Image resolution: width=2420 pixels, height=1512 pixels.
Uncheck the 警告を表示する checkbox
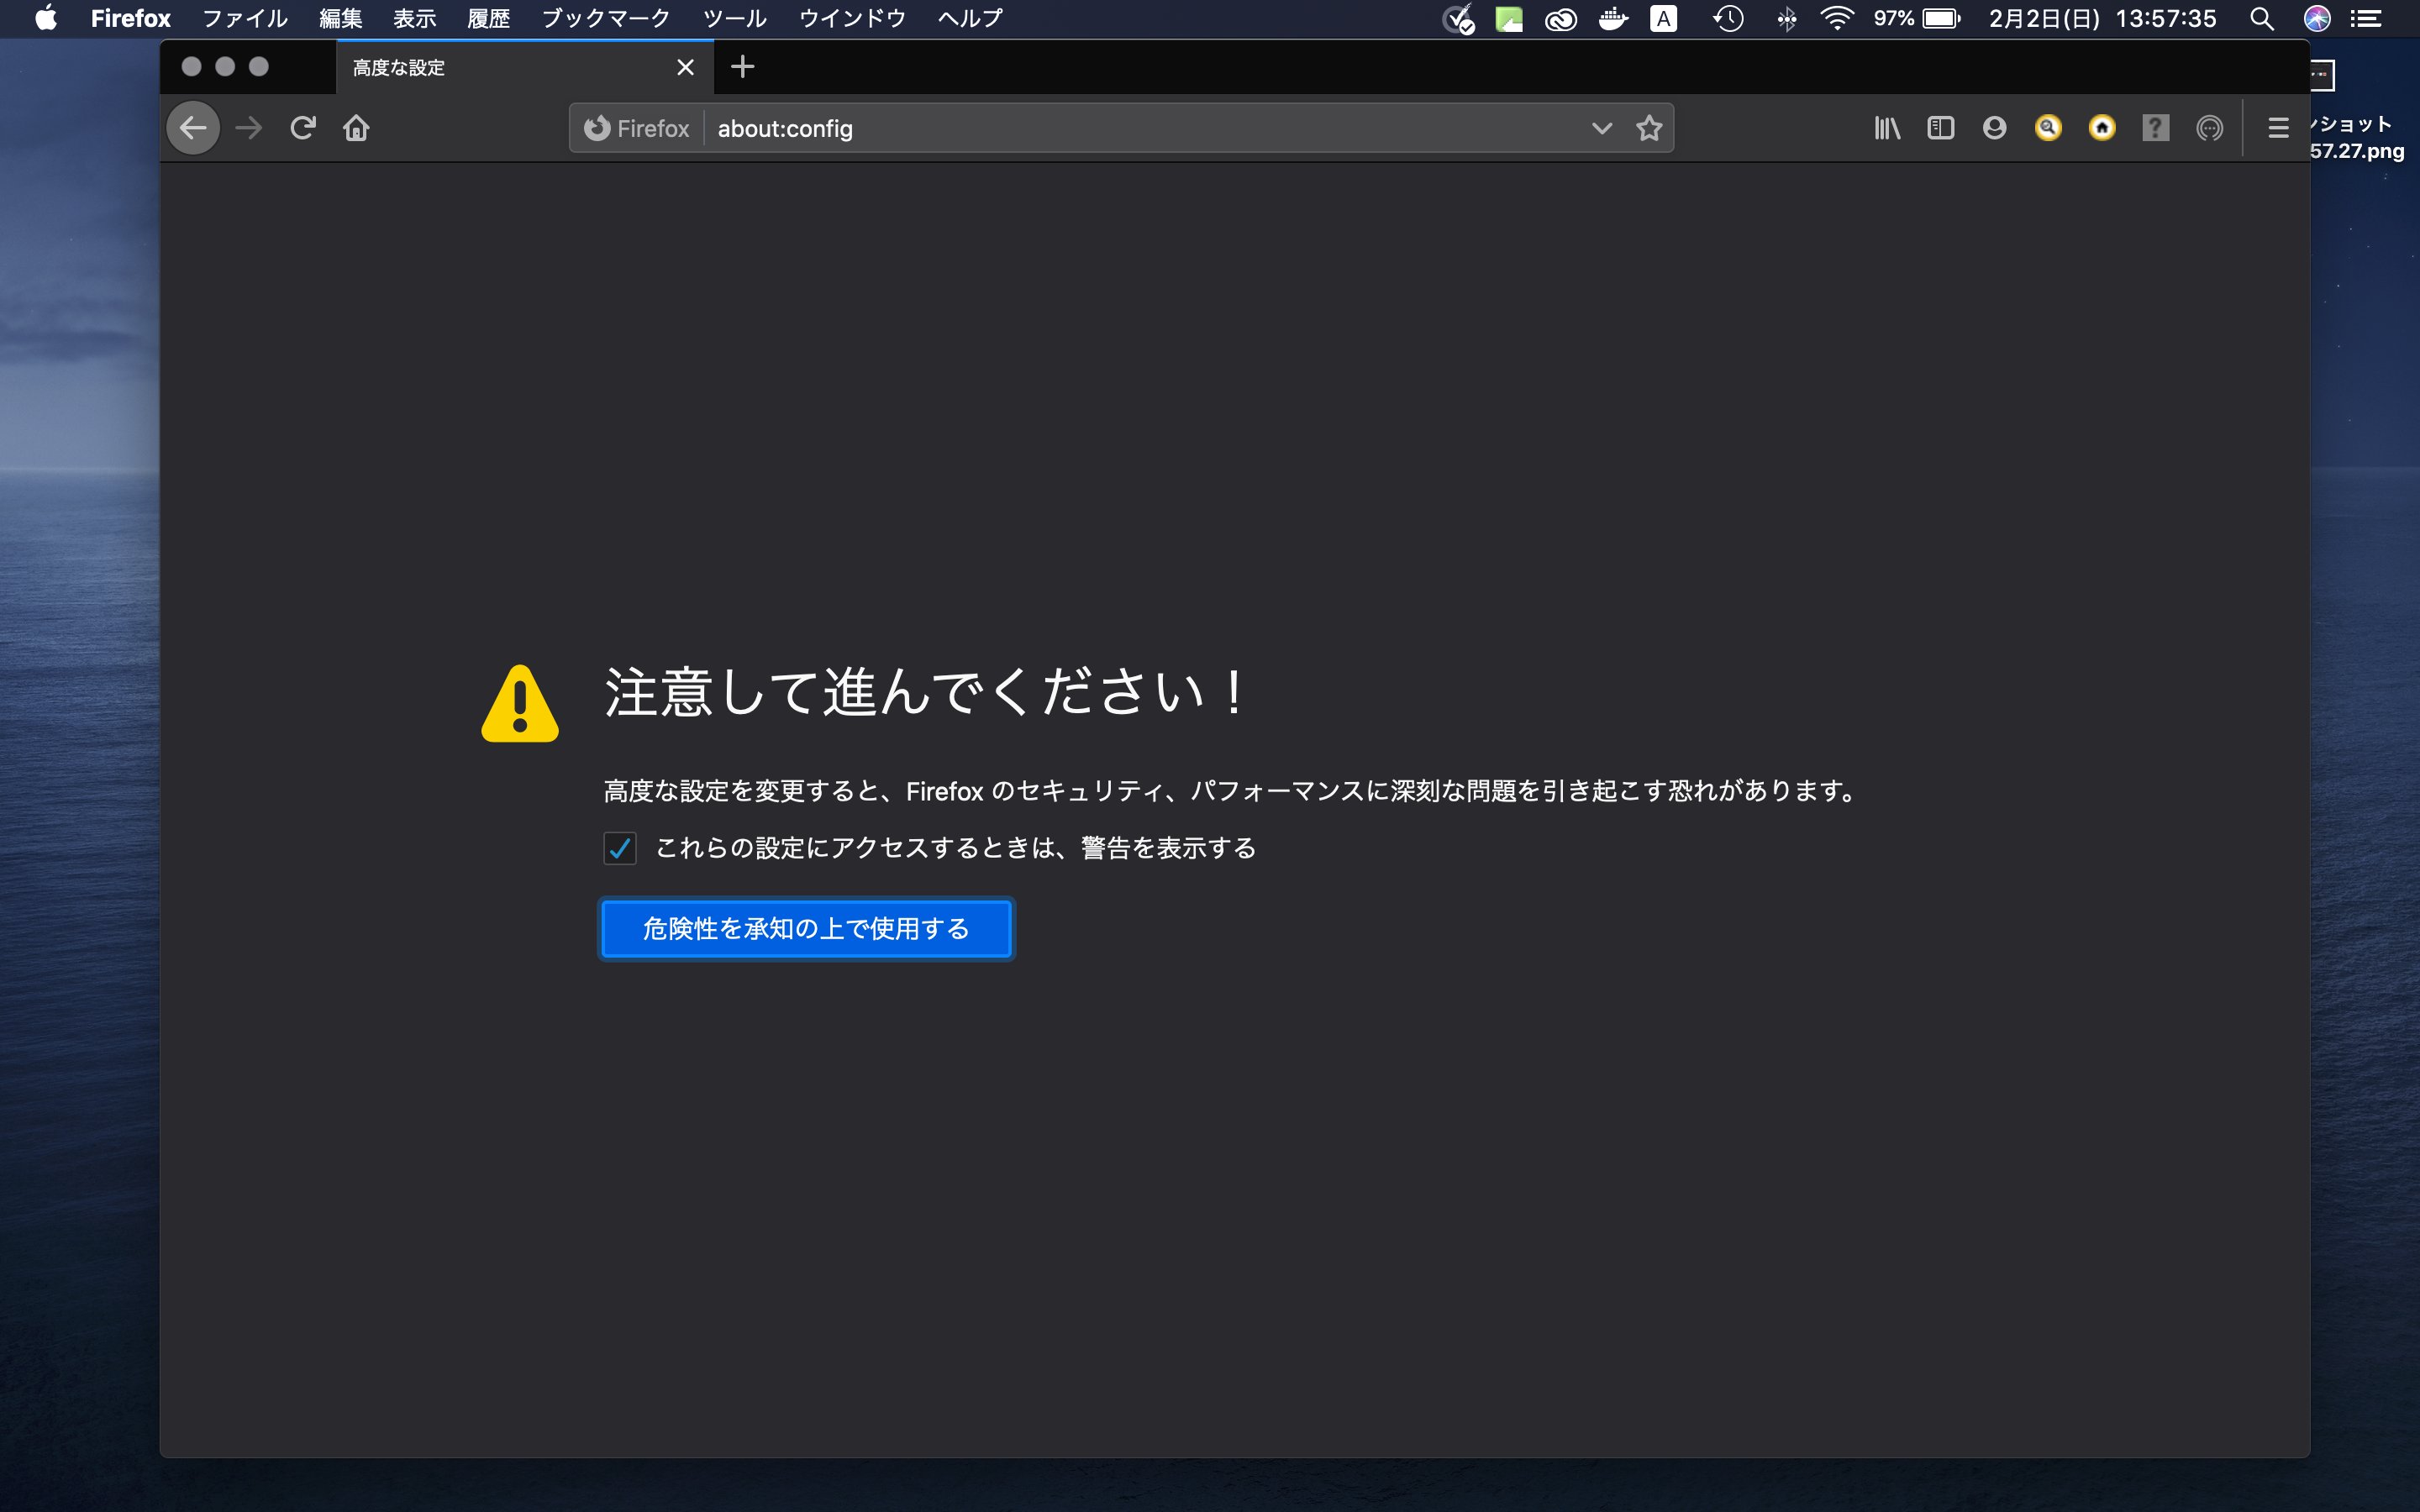click(620, 848)
